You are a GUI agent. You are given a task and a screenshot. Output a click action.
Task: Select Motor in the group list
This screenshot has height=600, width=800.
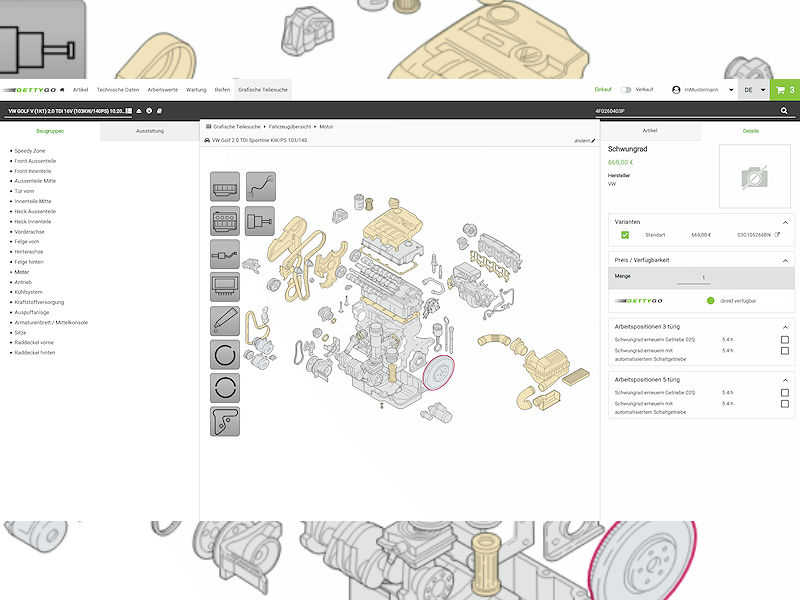tap(21, 272)
